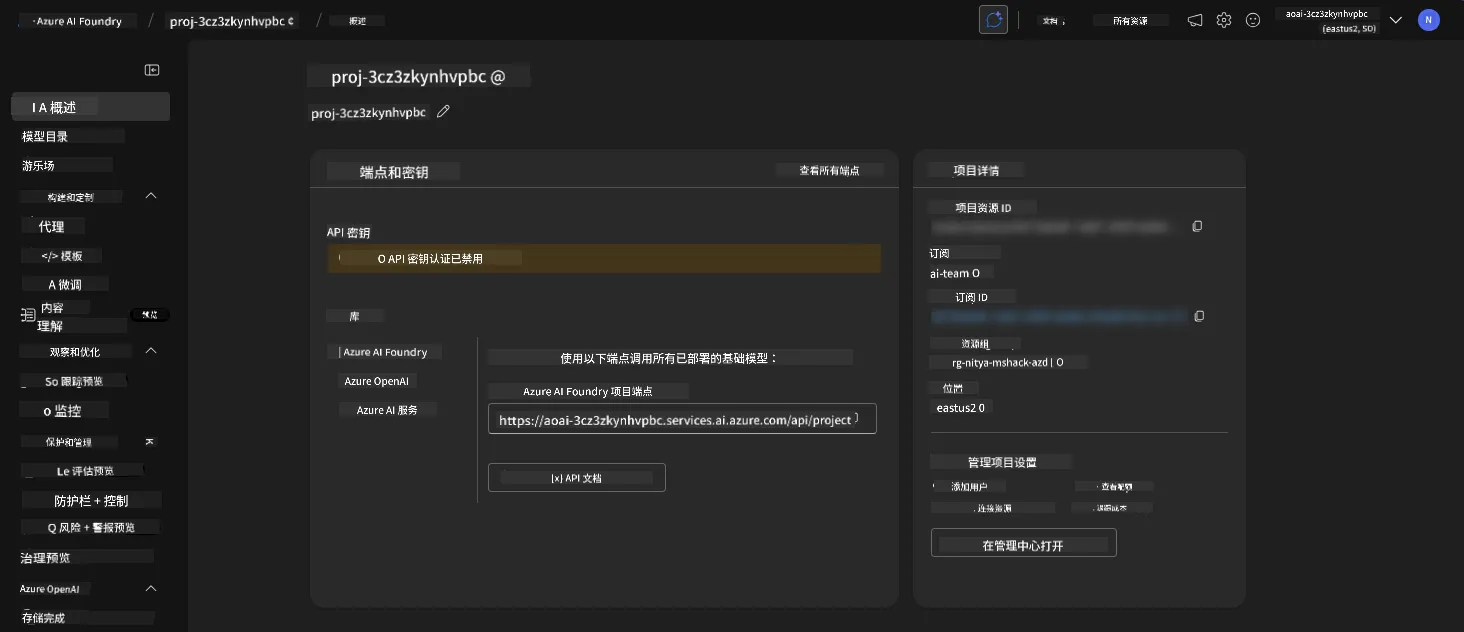Open the Copilot chat icon in header

point(993,20)
